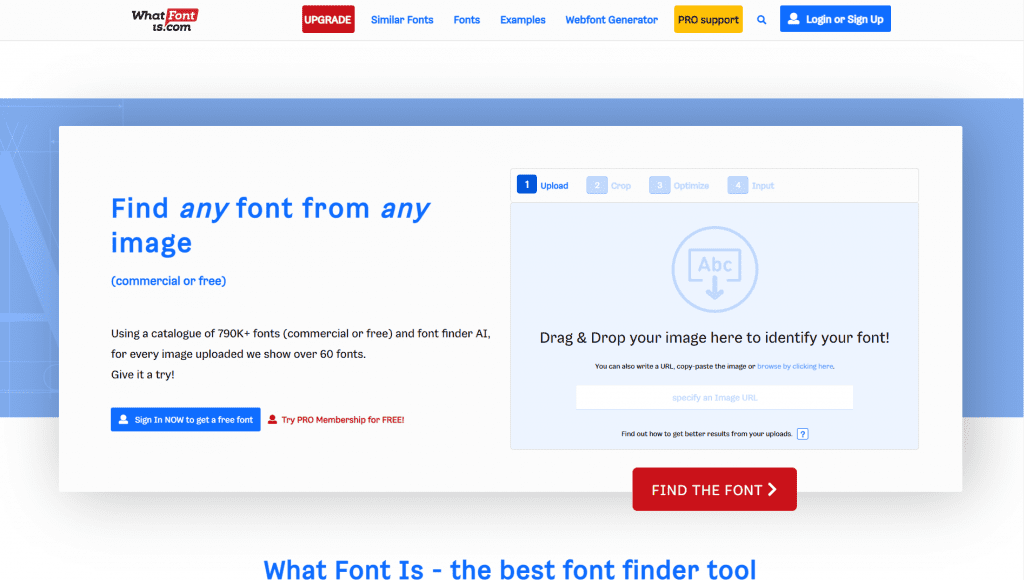Image resolution: width=1024 pixels, height=580 pixels.
Task: Click the 'Drag & Drop your image here' text
Action: click(714, 338)
